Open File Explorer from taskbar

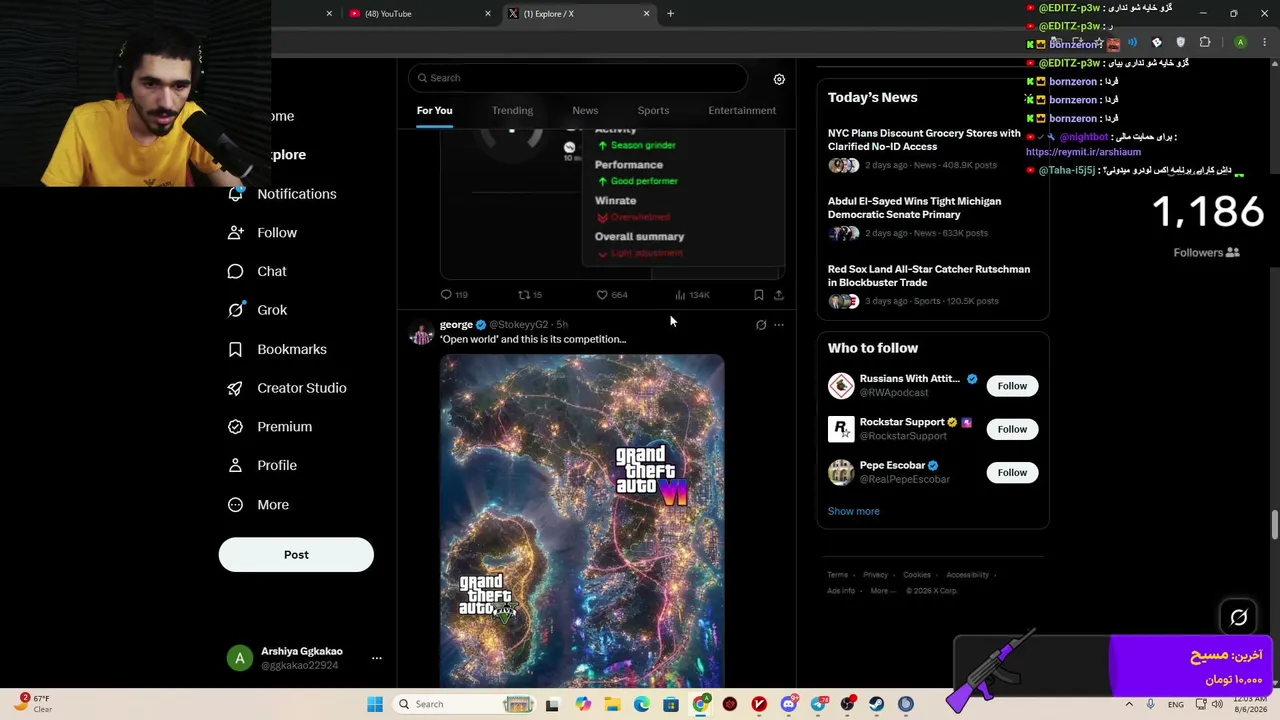pyautogui.click(x=612, y=704)
